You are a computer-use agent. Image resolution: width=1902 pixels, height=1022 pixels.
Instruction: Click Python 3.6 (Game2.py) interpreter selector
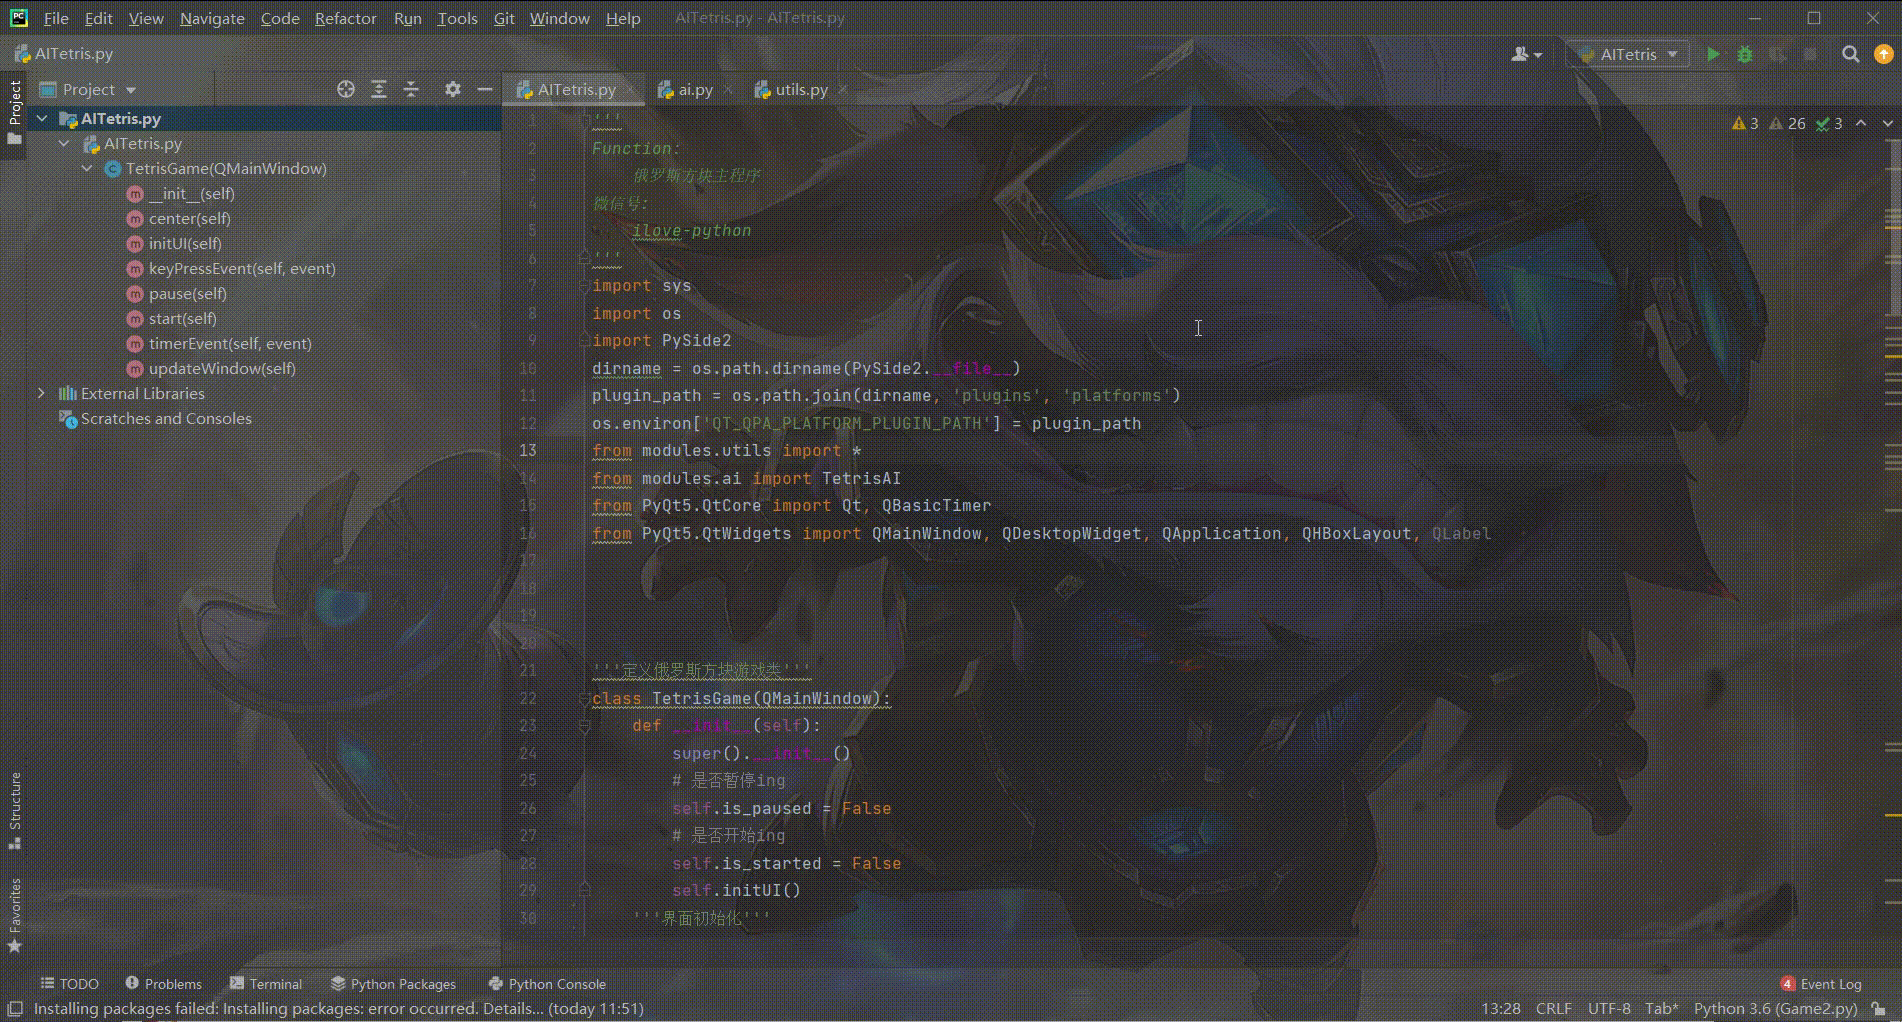pos(1775,1009)
